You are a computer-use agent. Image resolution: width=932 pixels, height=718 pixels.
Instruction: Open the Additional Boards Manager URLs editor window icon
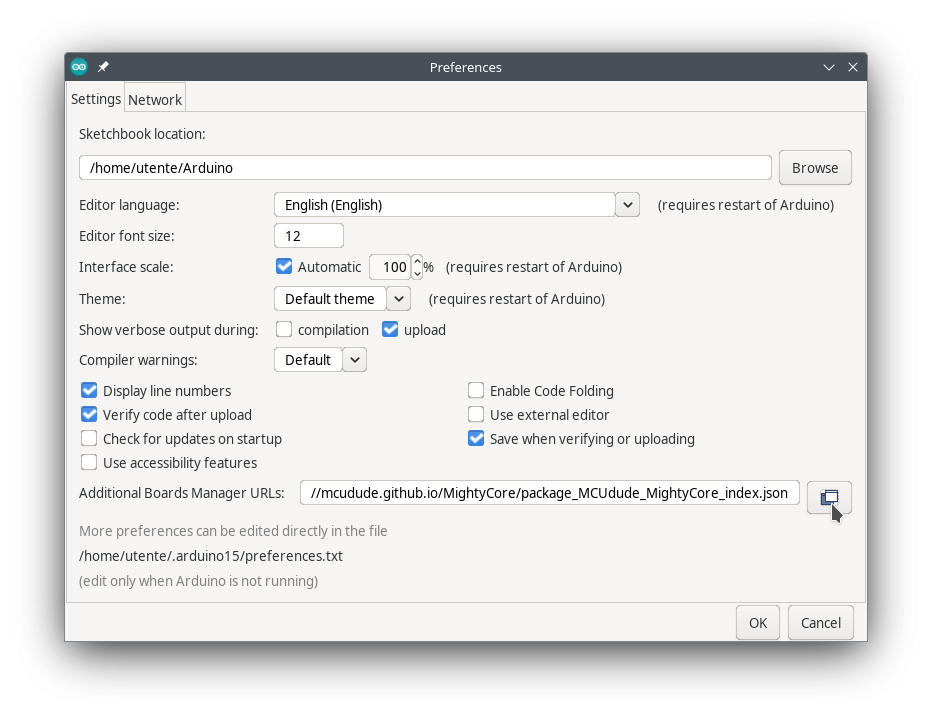click(x=829, y=497)
